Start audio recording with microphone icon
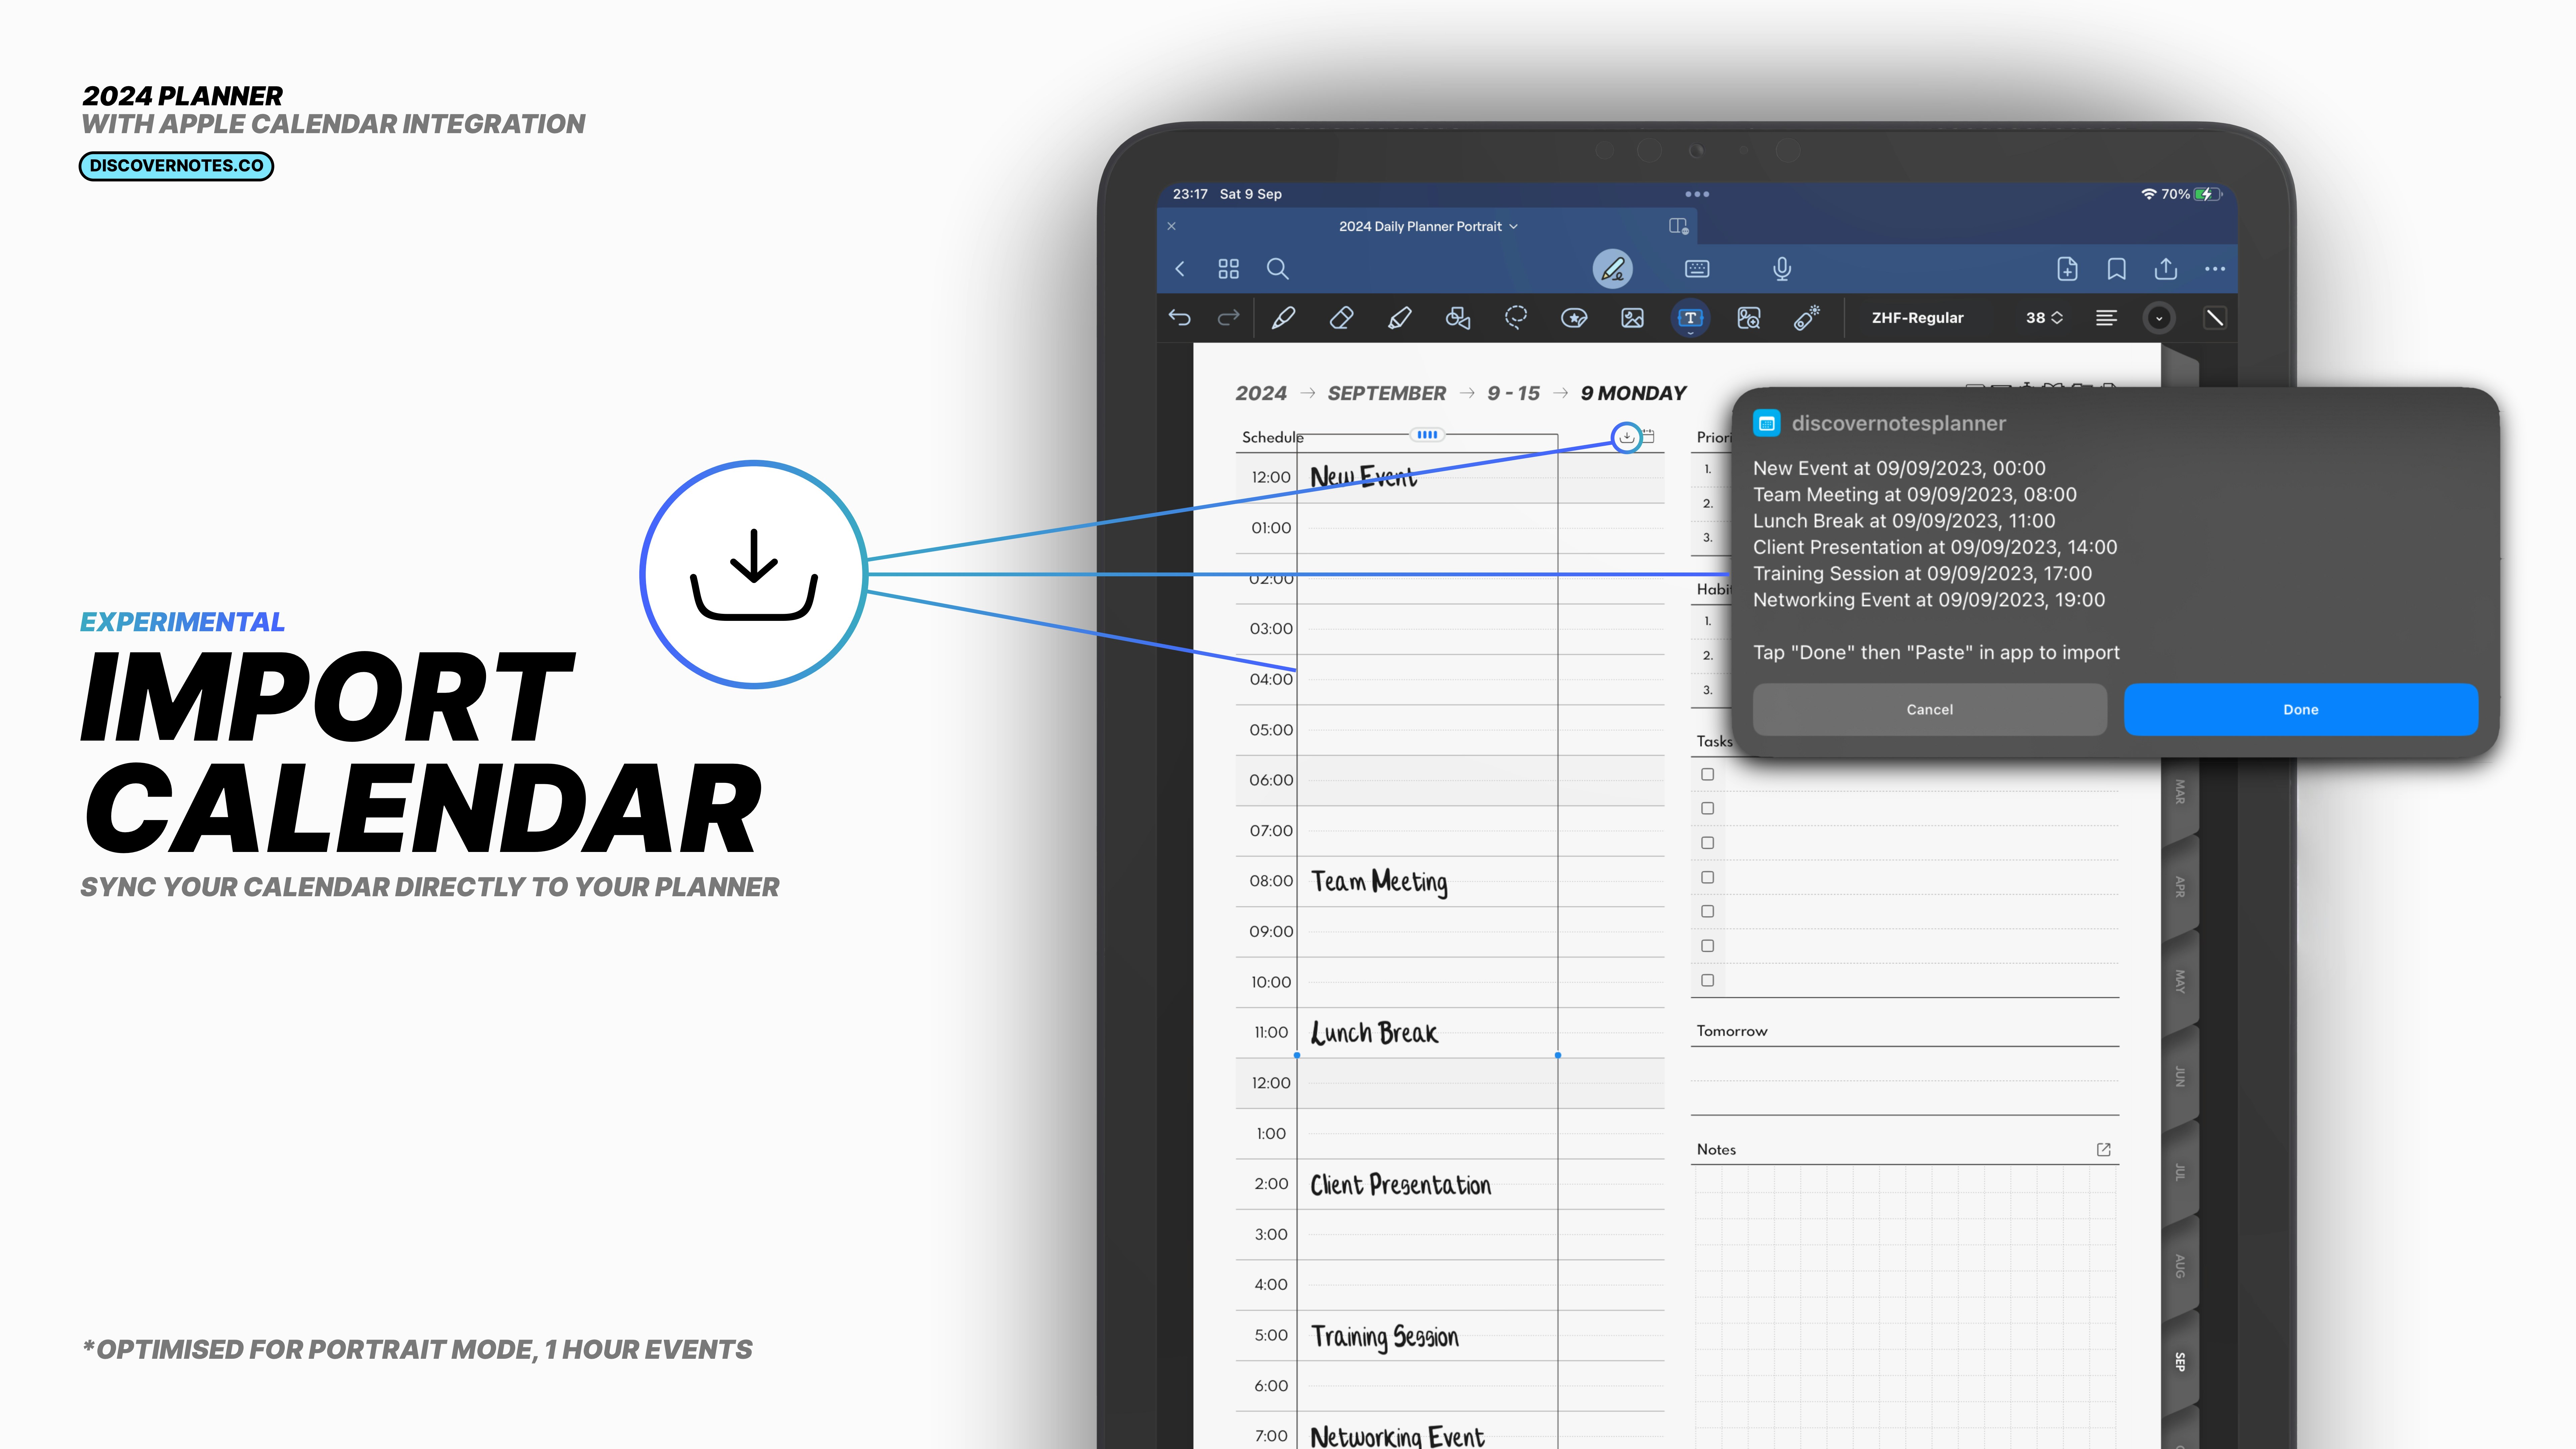The height and width of the screenshot is (1449, 2576). (1782, 269)
